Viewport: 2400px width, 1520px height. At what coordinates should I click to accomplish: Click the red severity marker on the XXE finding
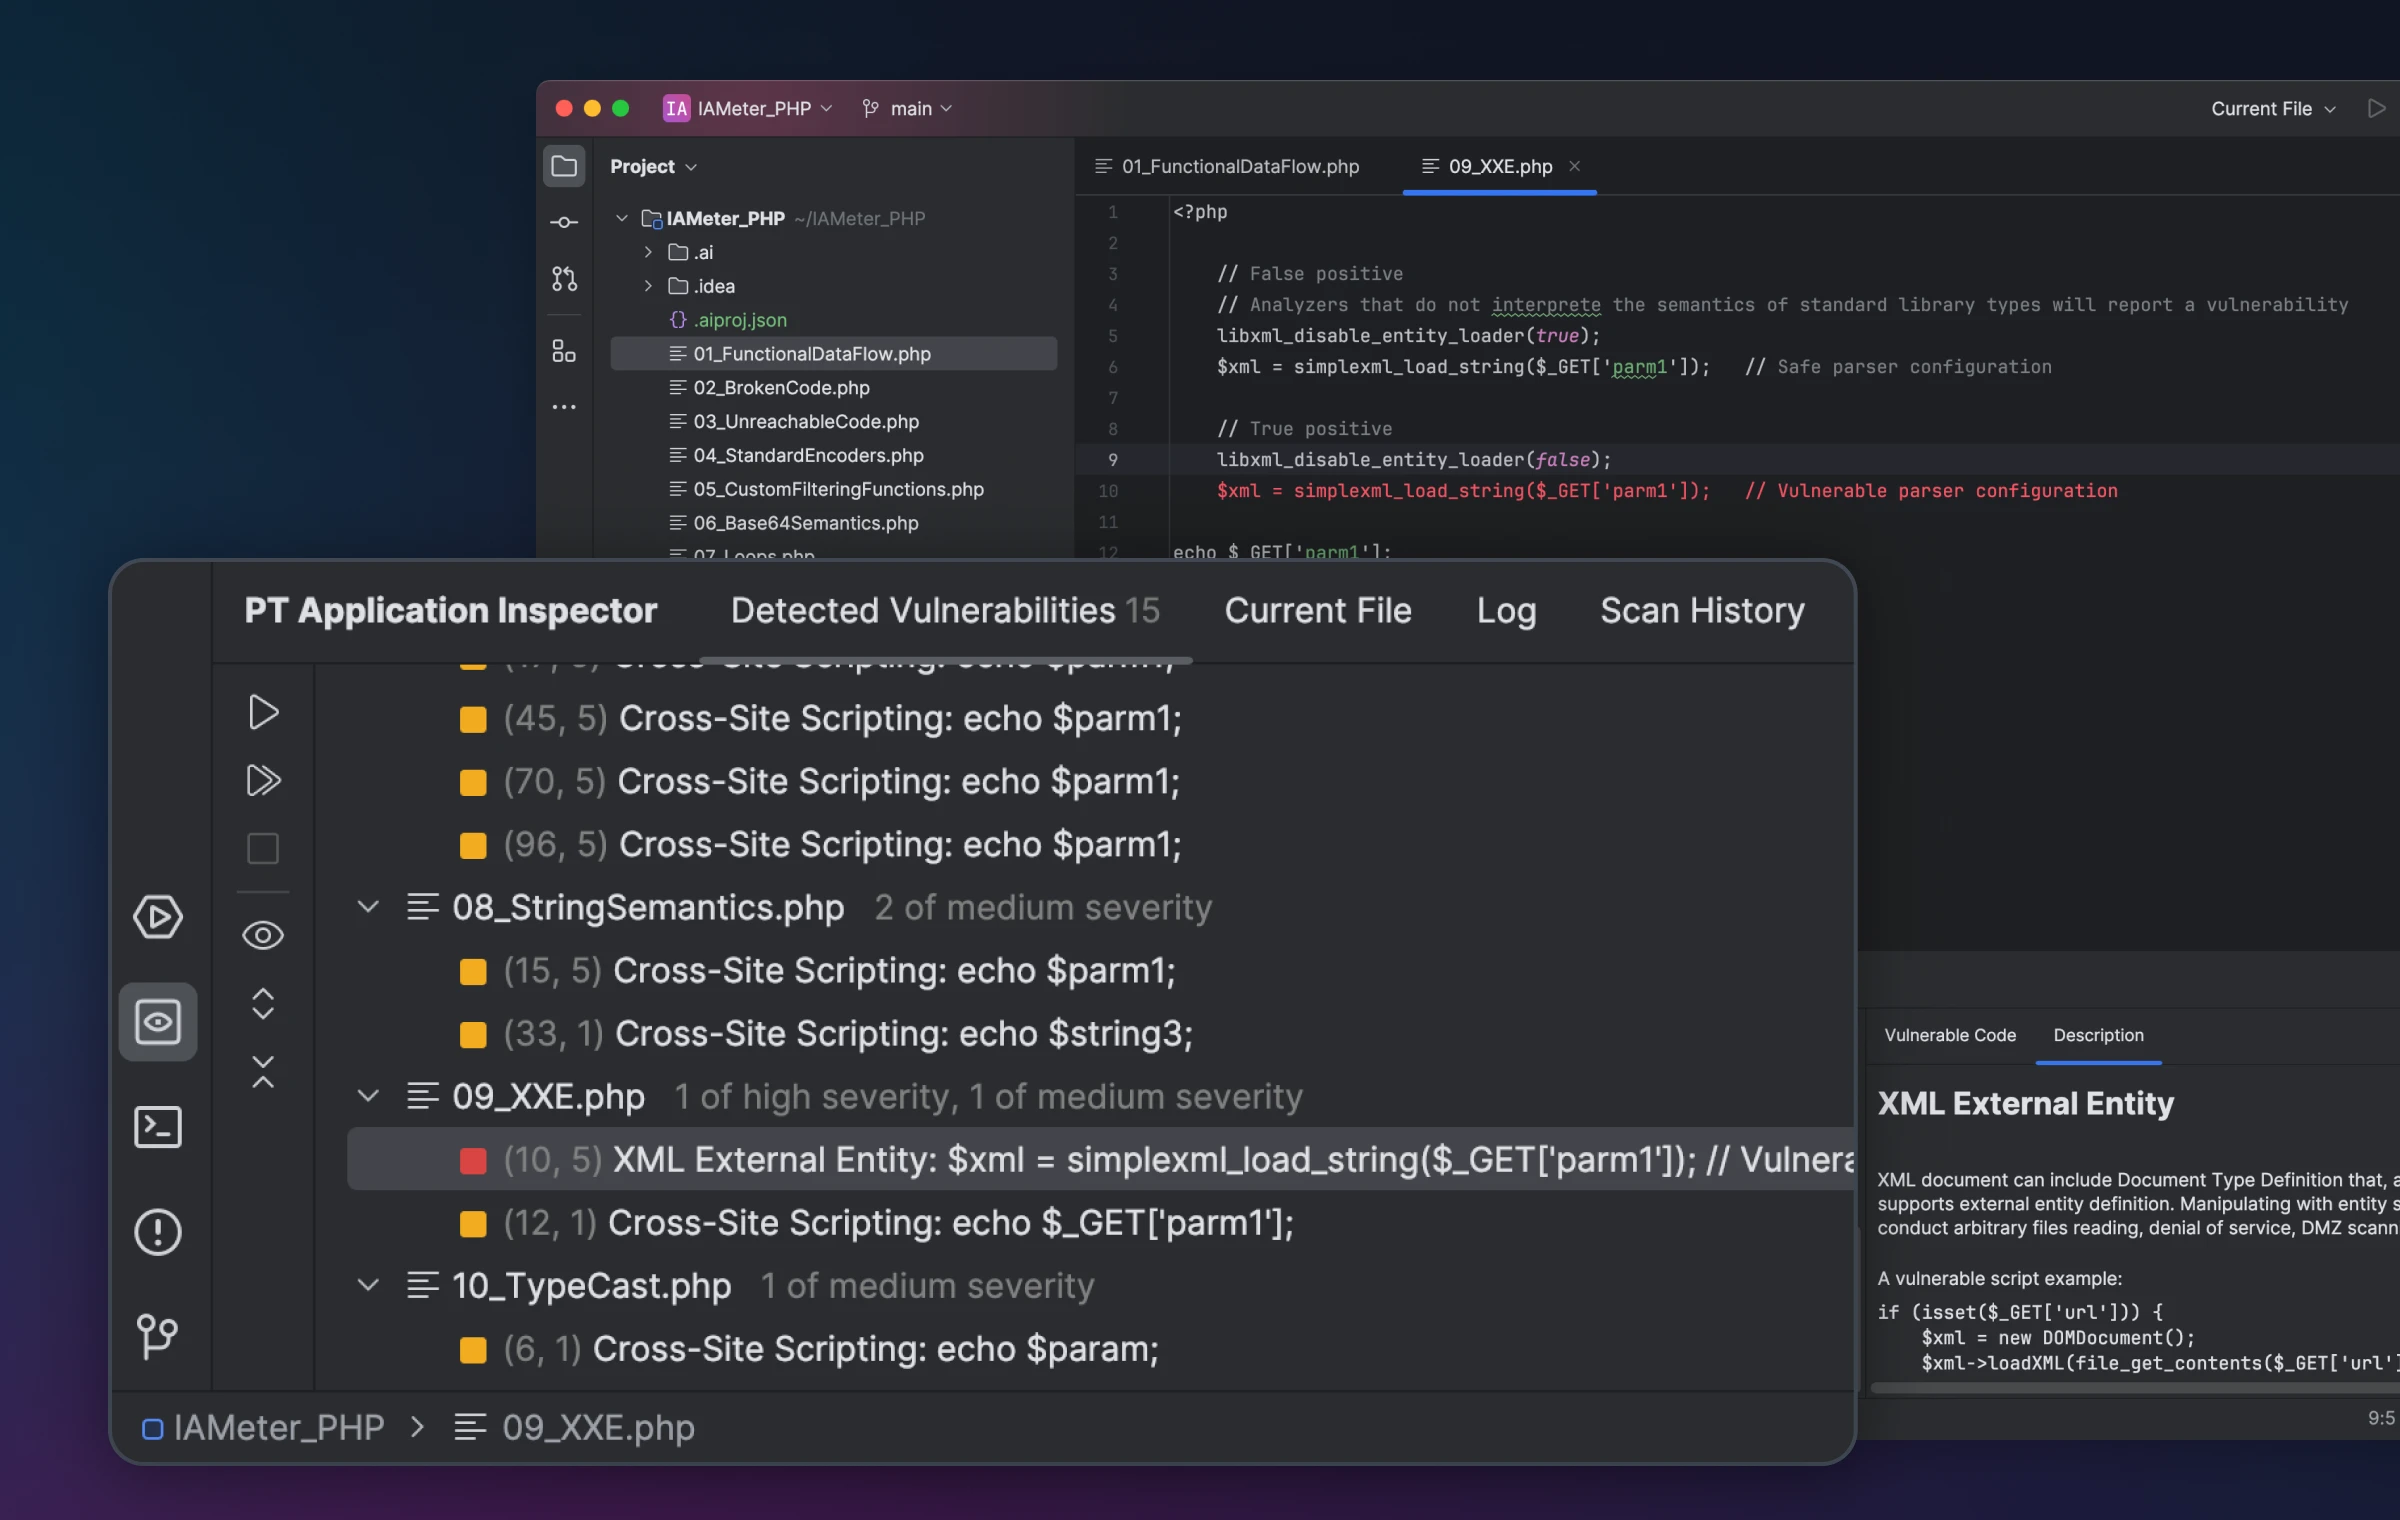click(473, 1159)
